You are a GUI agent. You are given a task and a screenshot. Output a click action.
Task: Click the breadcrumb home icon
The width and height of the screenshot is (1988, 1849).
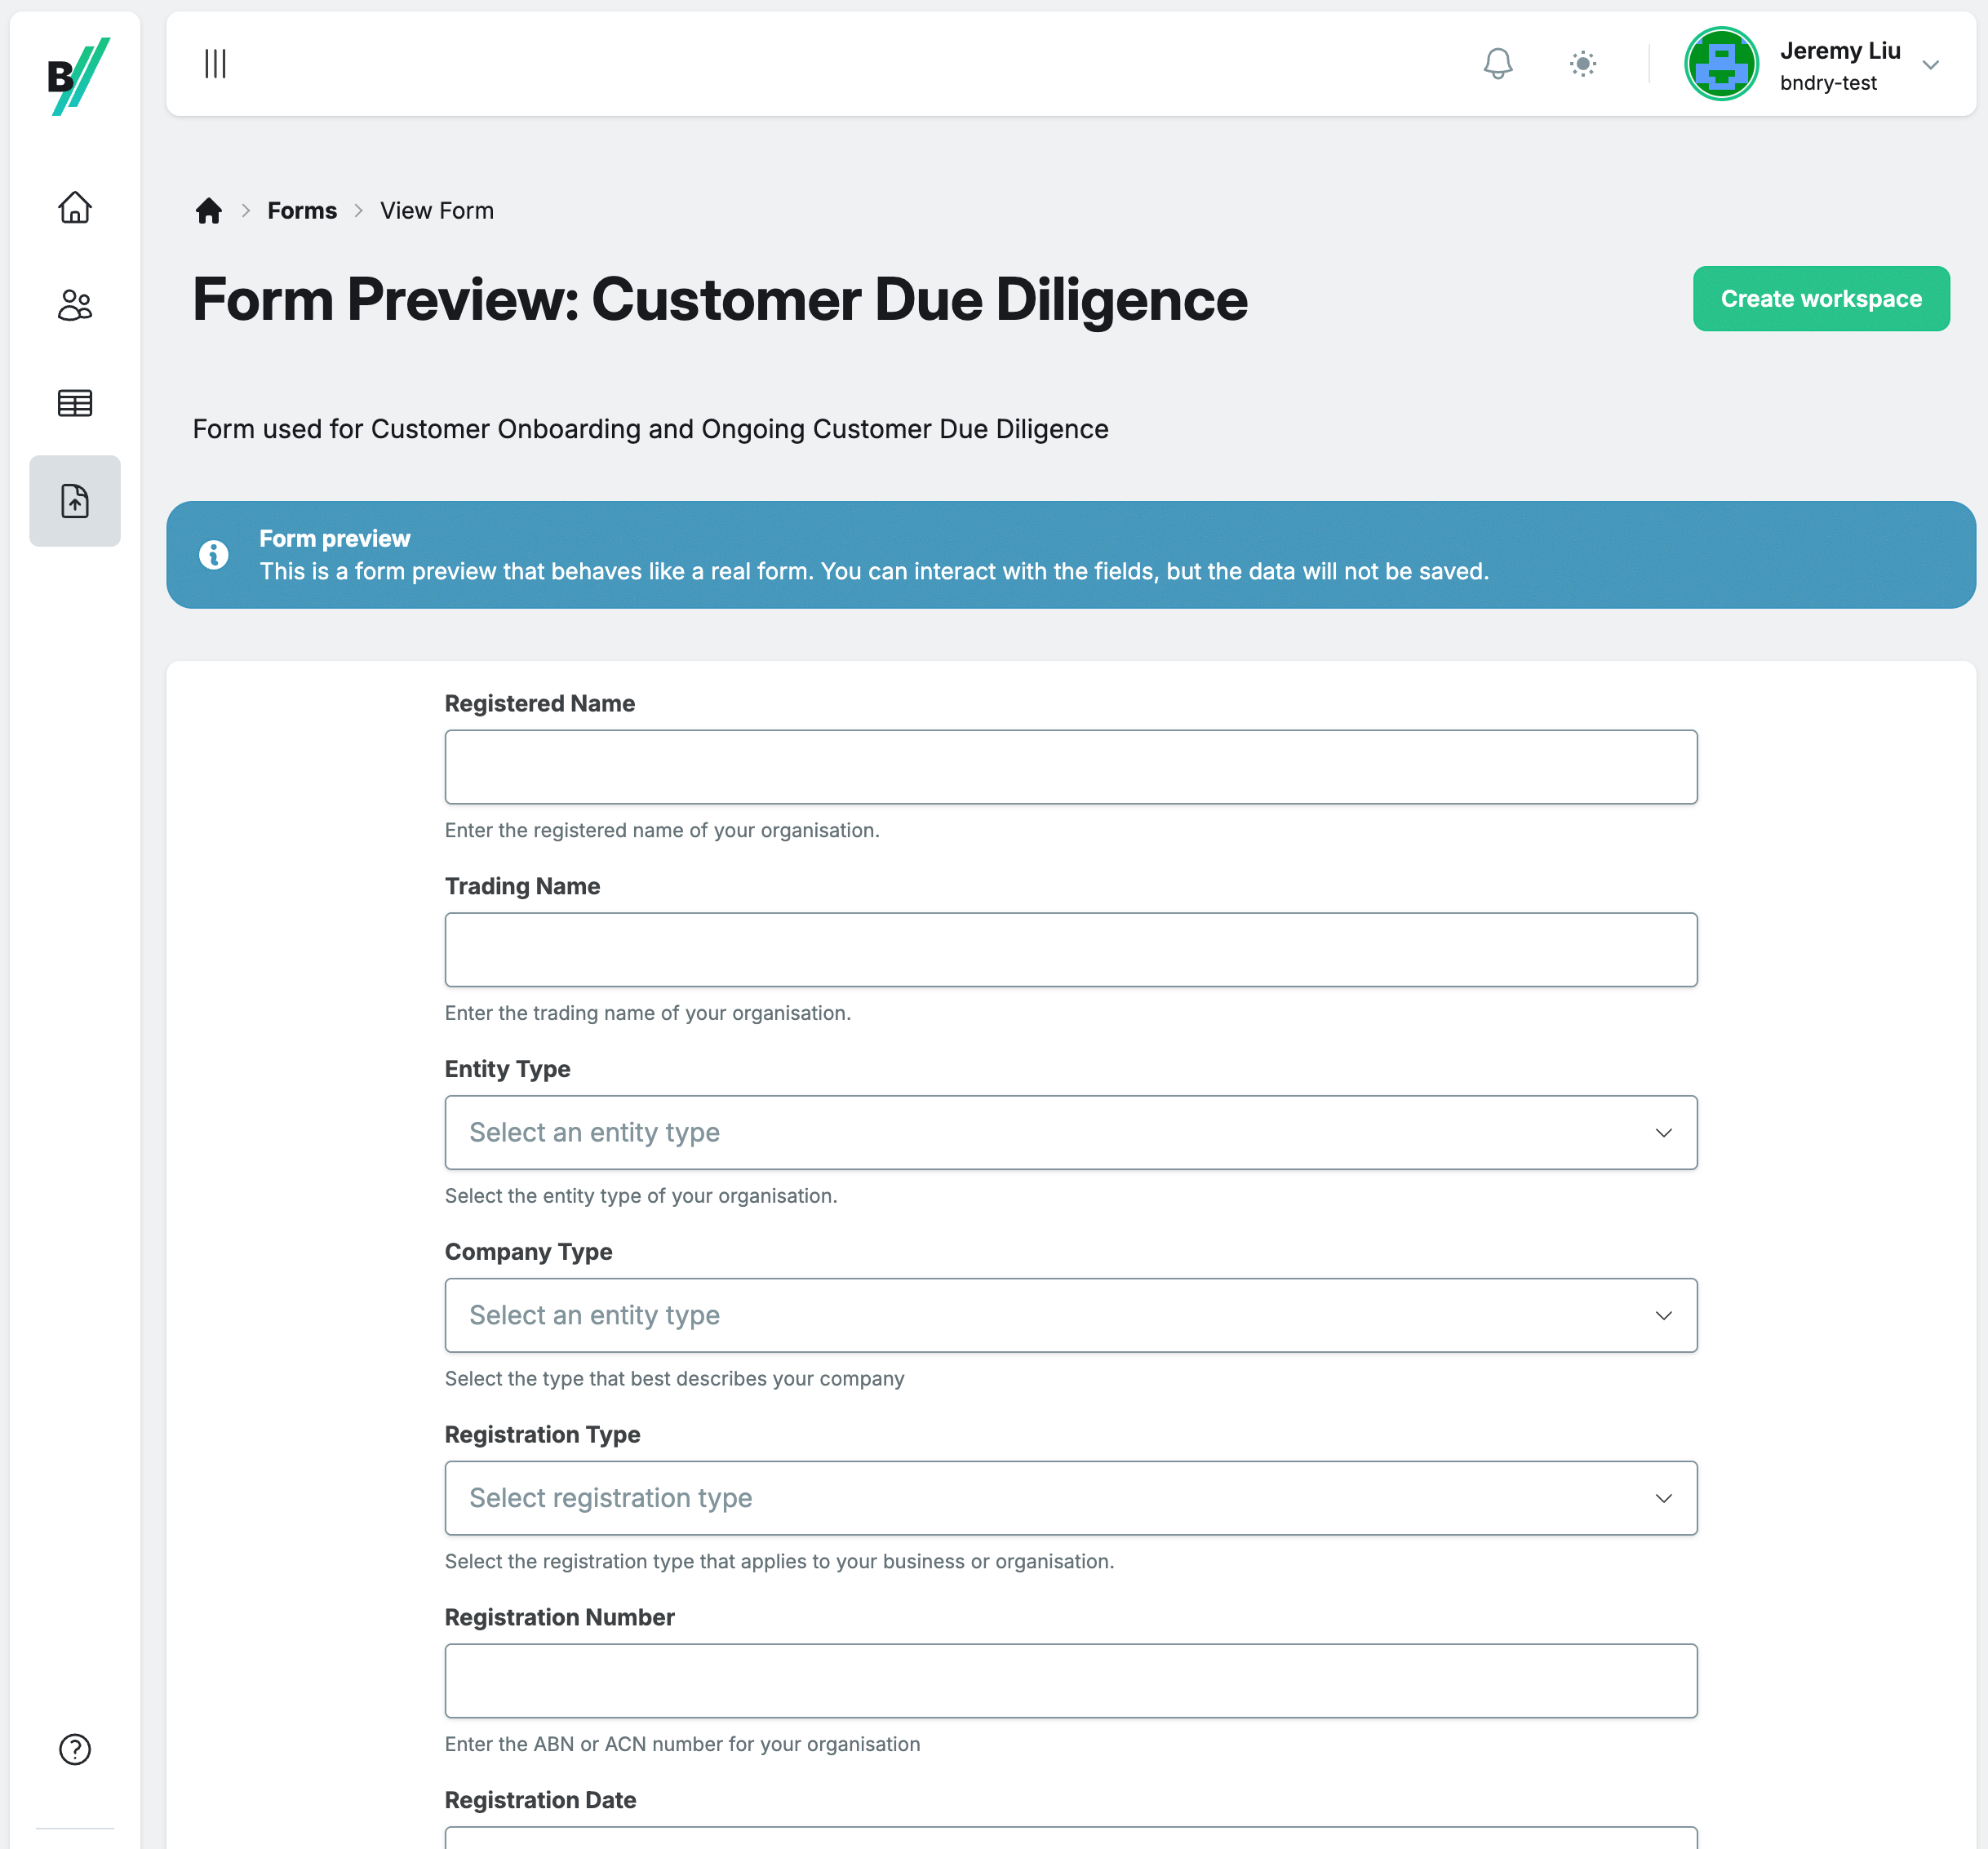pyautogui.click(x=208, y=211)
